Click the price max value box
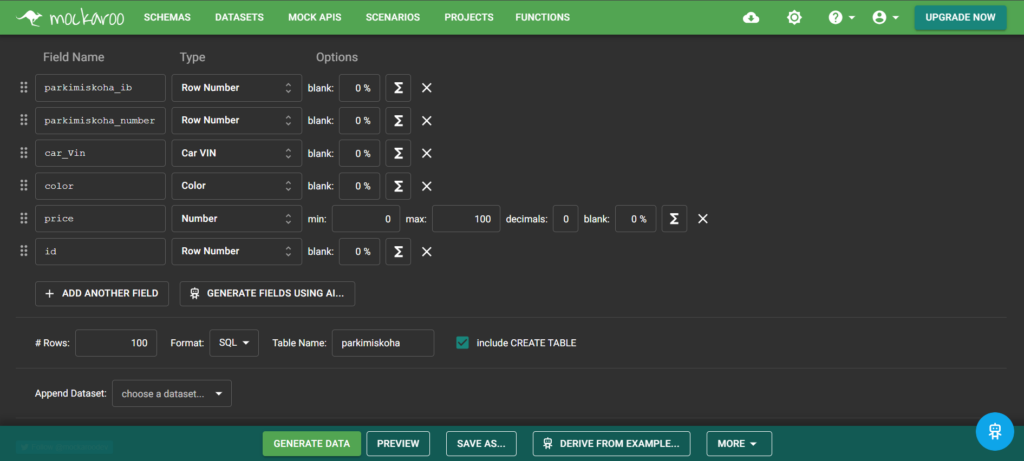 [466, 219]
